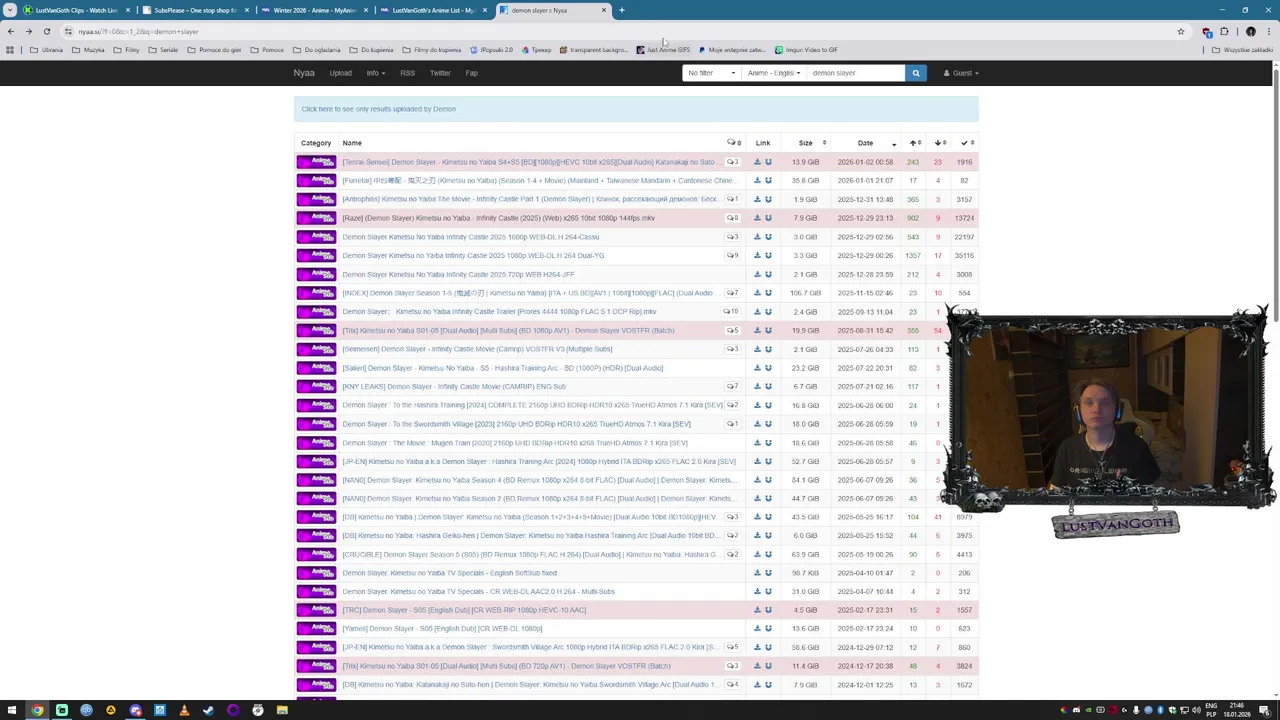Click link to see results uploaded by Demon
Screen dimensions: 1280x720
coord(378,109)
